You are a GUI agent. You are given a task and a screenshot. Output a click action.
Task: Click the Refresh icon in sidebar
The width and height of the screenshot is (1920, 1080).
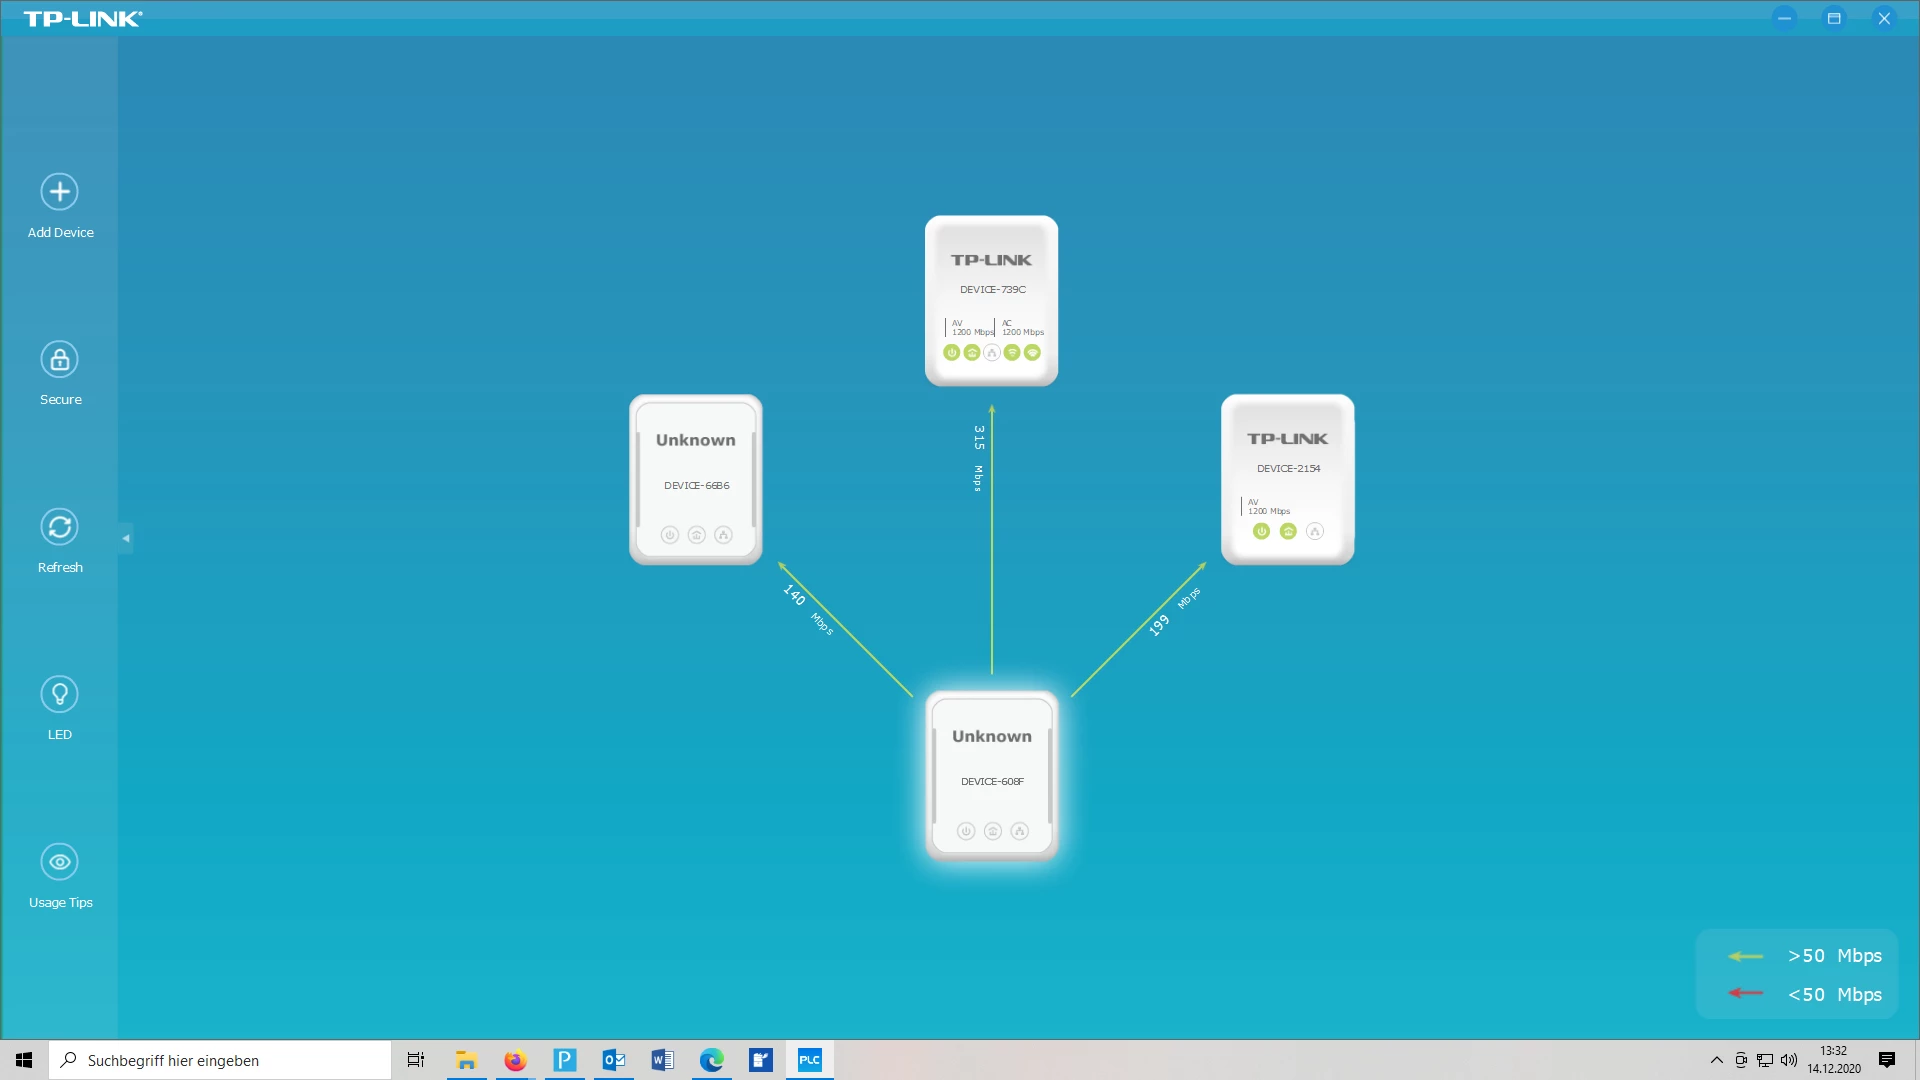click(x=60, y=527)
